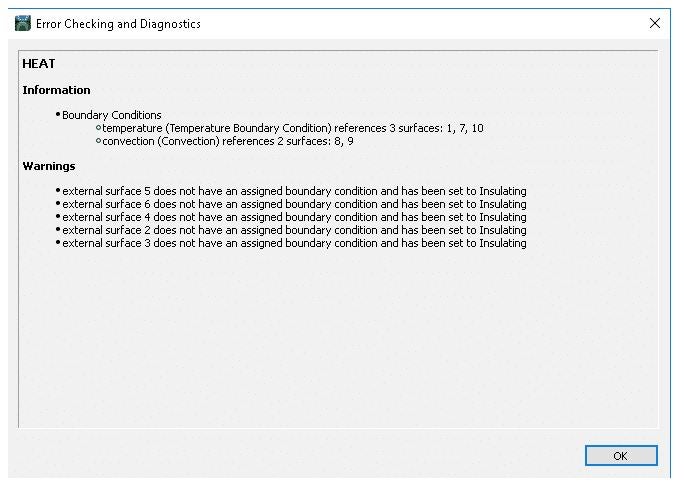Click the Warnings section heading
The width and height of the screenshot is (684, 491).
click(49, 166)
